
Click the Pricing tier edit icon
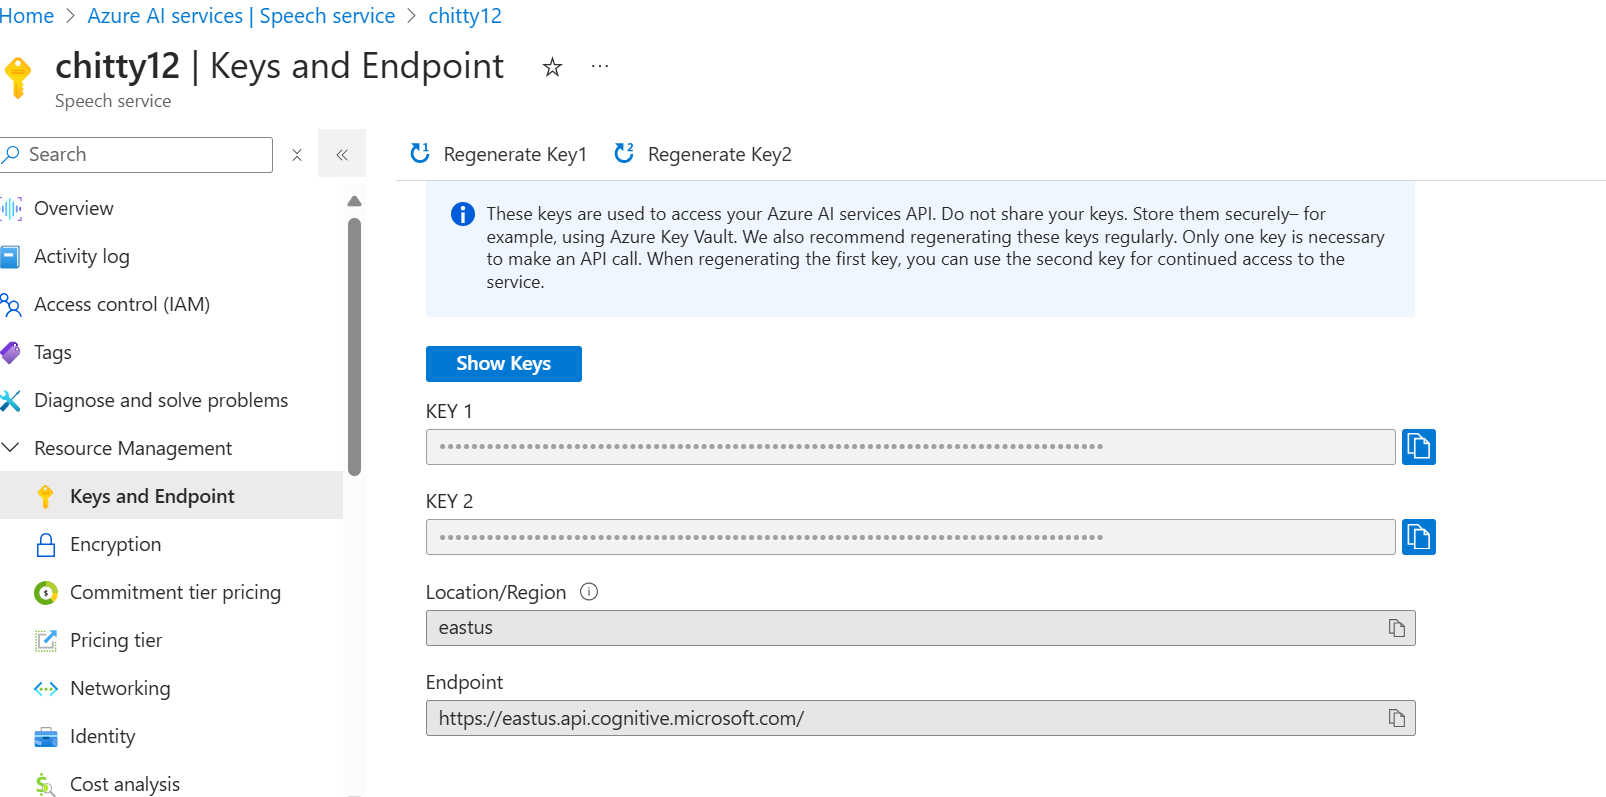(x=46, y=641)
